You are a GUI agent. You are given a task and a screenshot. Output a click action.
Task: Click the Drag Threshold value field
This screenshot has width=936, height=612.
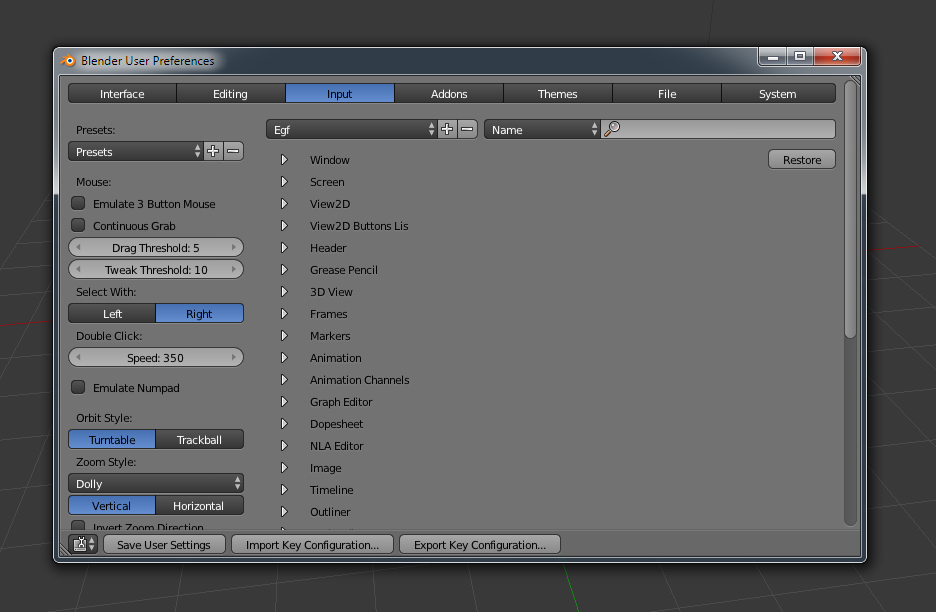coord(156,248)
